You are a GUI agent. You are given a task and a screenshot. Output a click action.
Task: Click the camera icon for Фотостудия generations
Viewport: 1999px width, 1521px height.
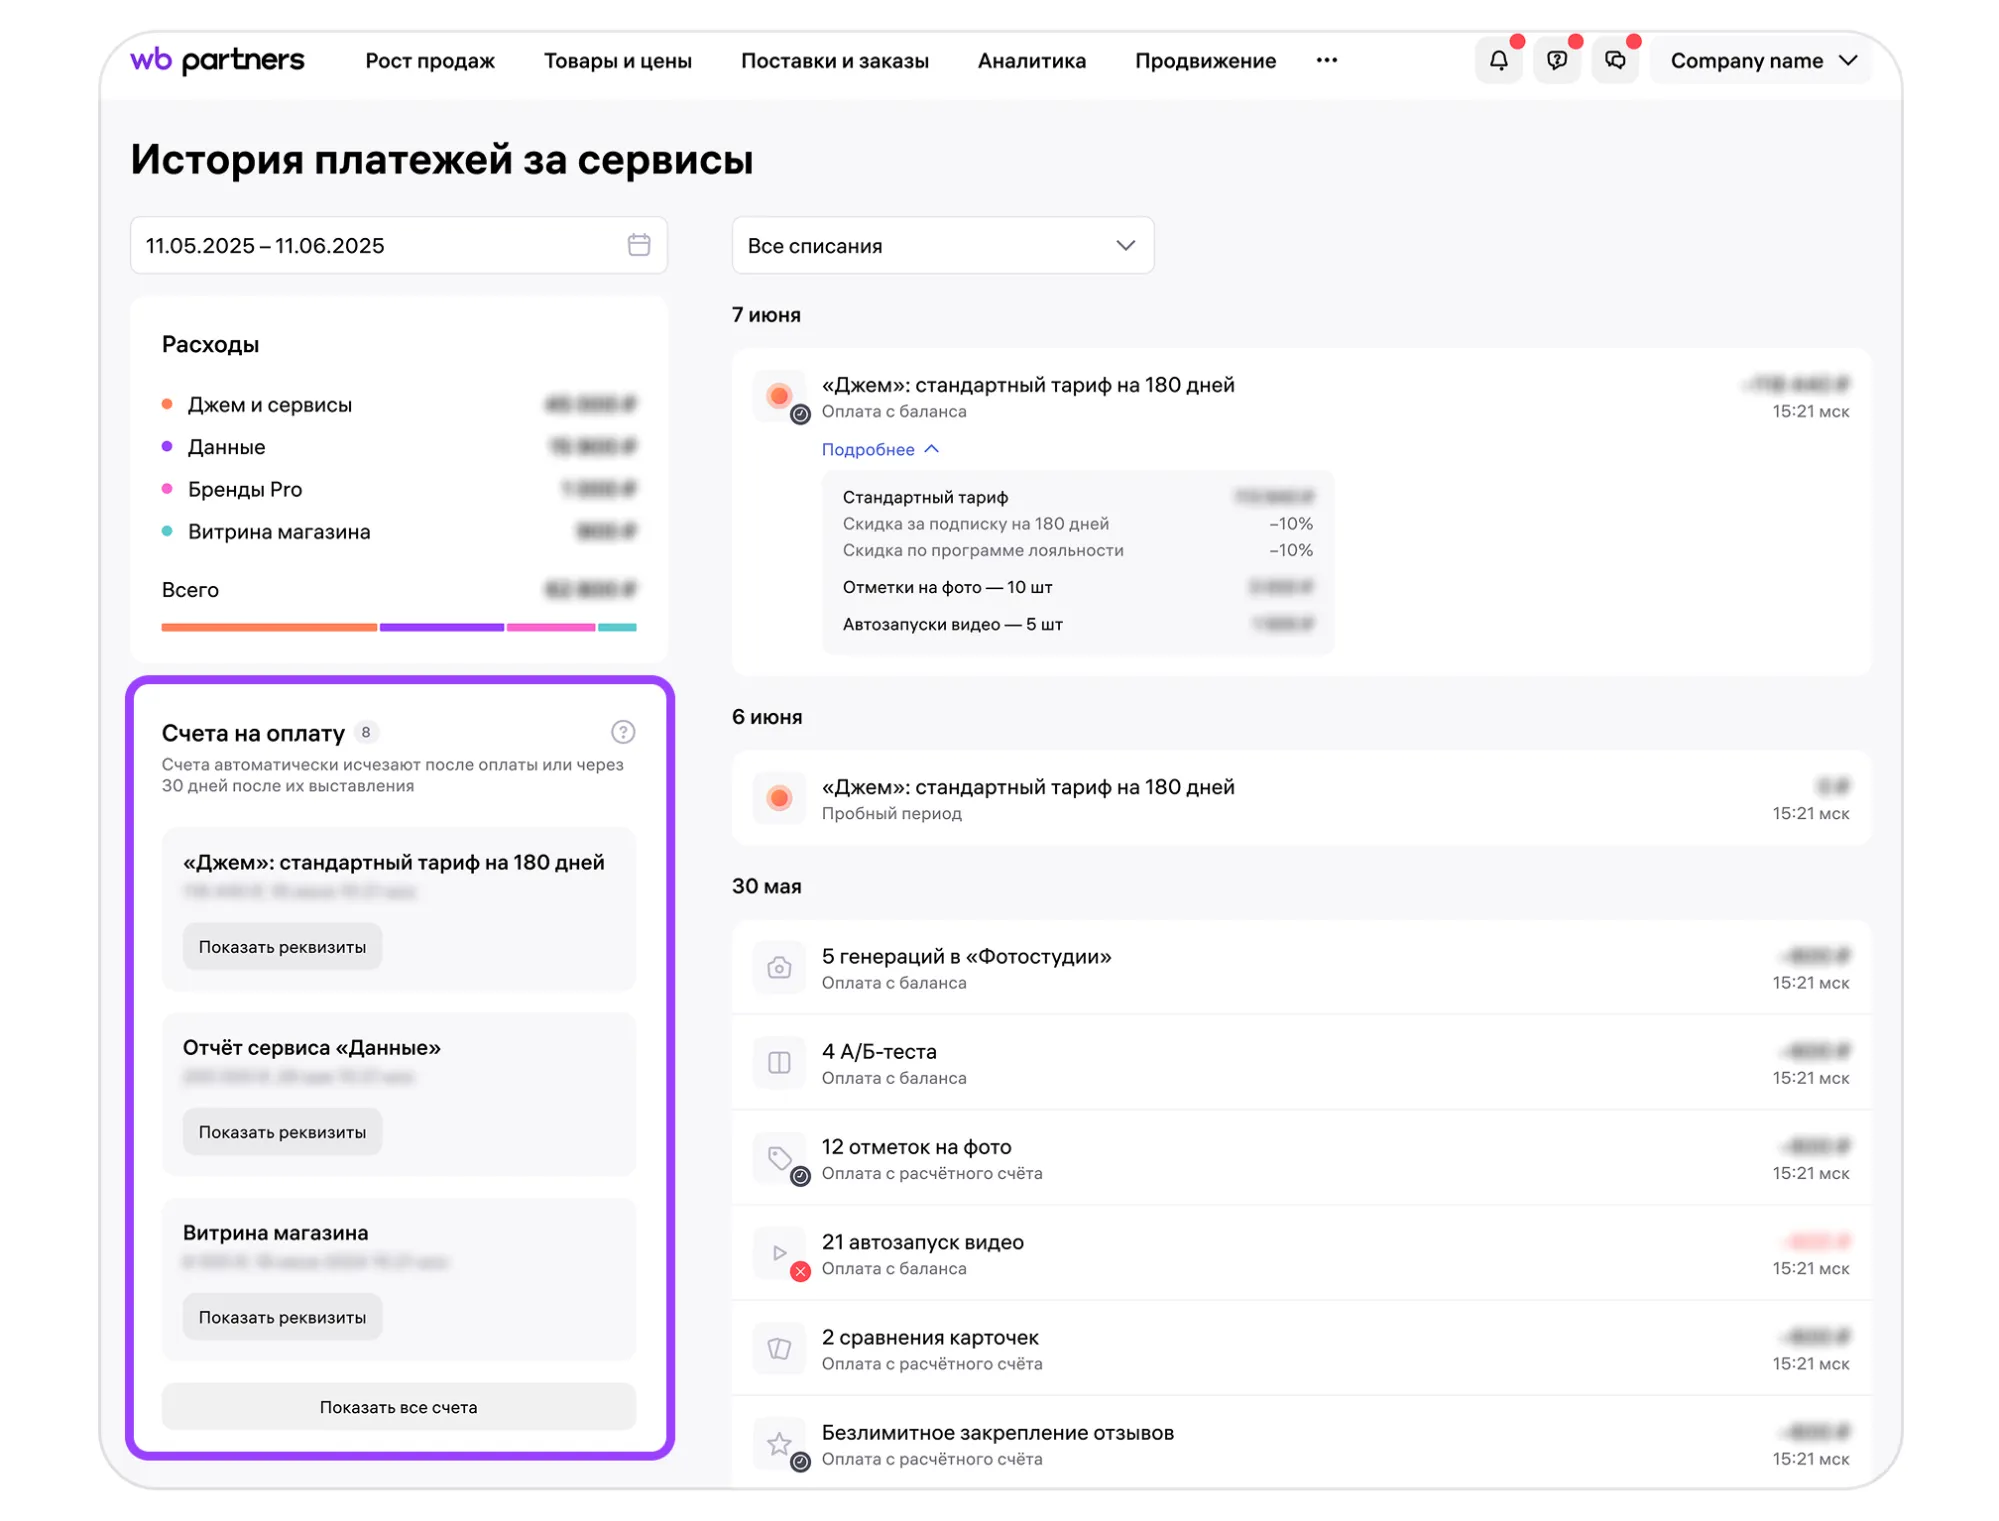779,968
